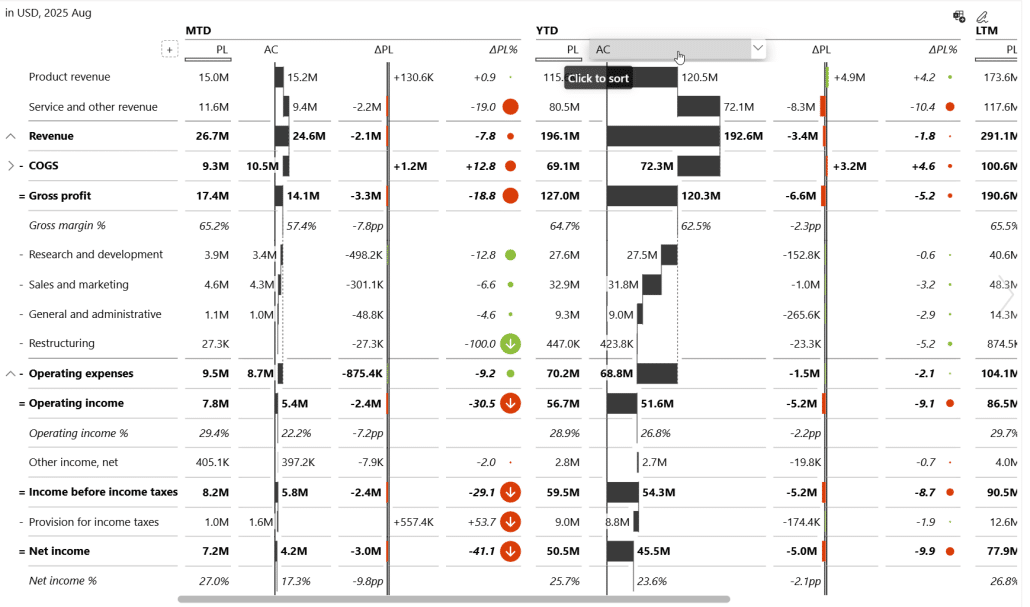The width and height of the screenshot is (1030, 607).
Task: Click the red dot beside COGS +12.8 variance
Action: [x=509, y=166]
